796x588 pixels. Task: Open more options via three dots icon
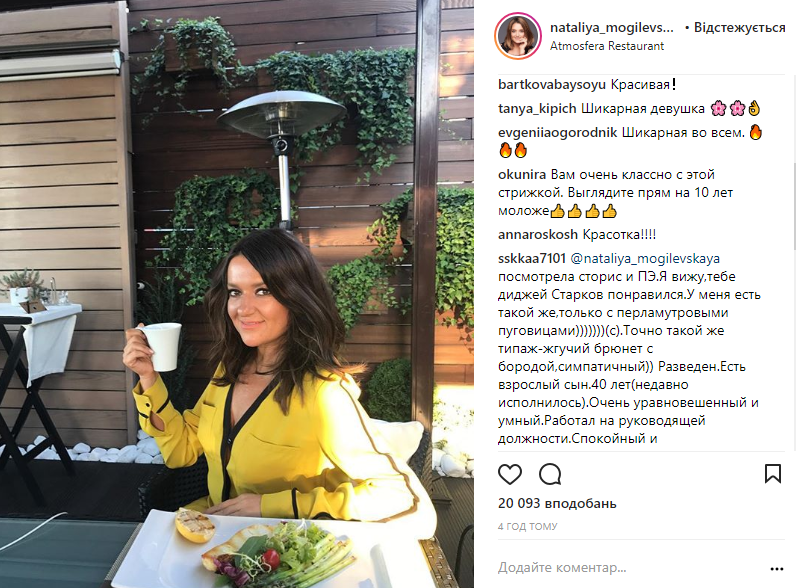pyautogui.click(x=777, y=569)
